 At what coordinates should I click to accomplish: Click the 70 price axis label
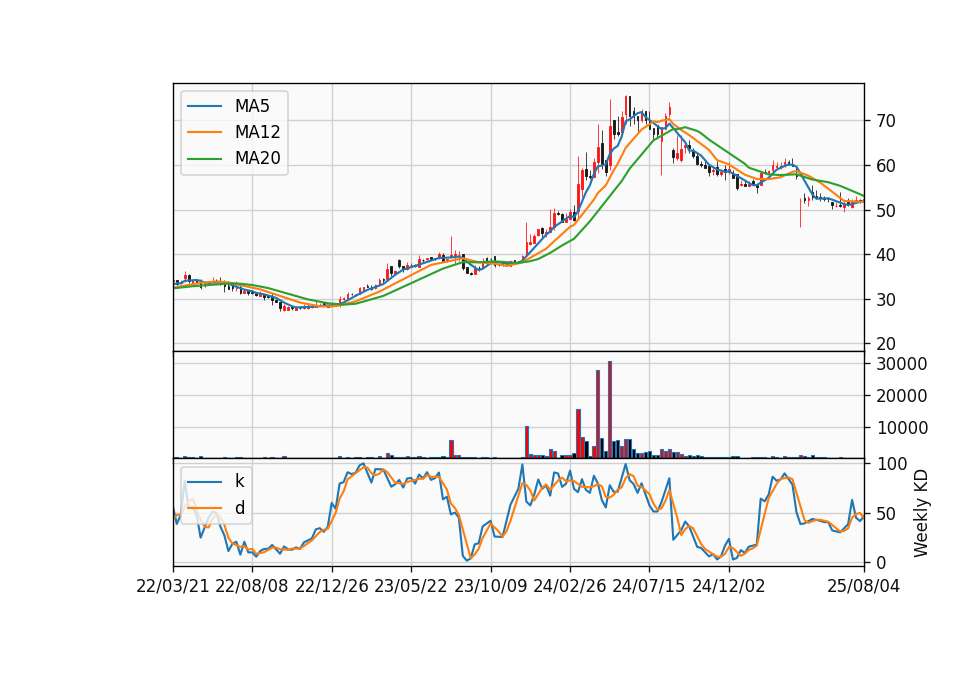[x=886, y=121]
